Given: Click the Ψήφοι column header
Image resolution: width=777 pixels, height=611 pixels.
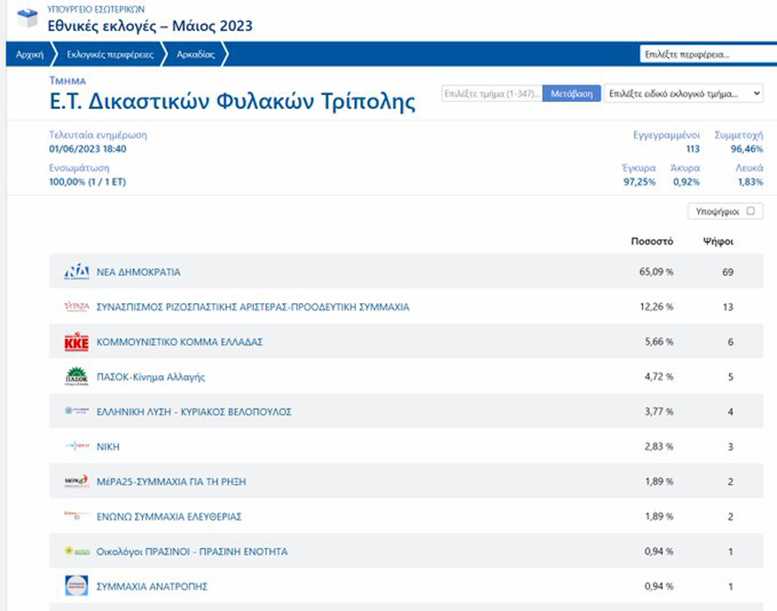Looking at the screenshot, I should click(x=718, y=241).
